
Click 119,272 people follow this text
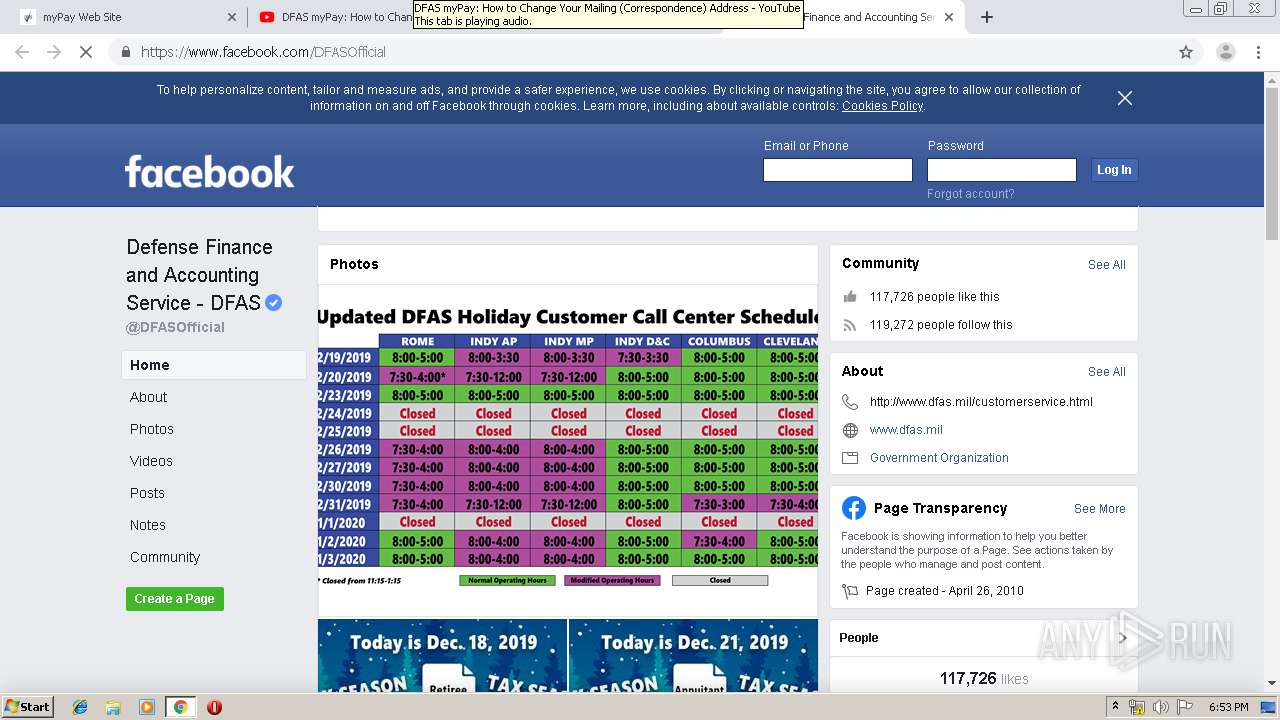(x=941, y=325)
